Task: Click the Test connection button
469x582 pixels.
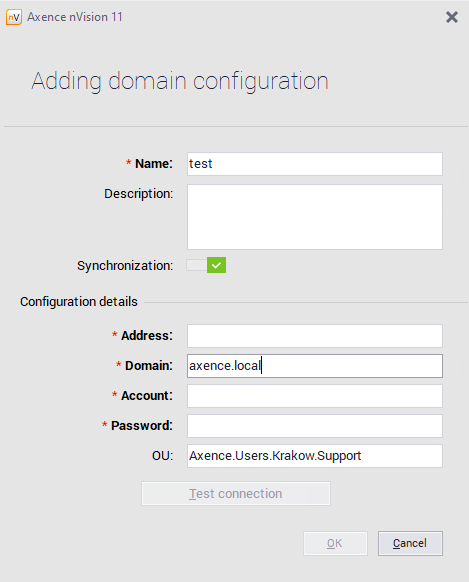Action: point(236,494)
